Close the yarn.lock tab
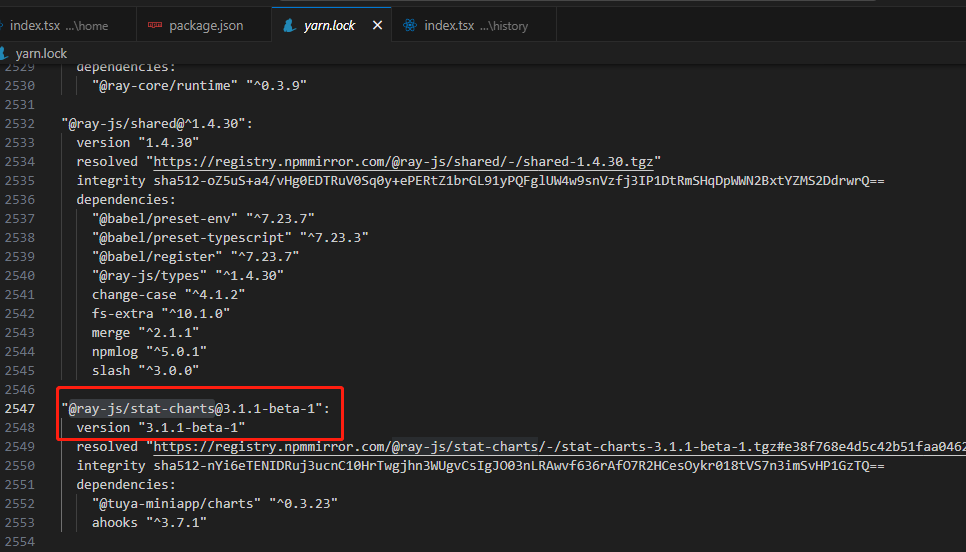 pos(377,25)
